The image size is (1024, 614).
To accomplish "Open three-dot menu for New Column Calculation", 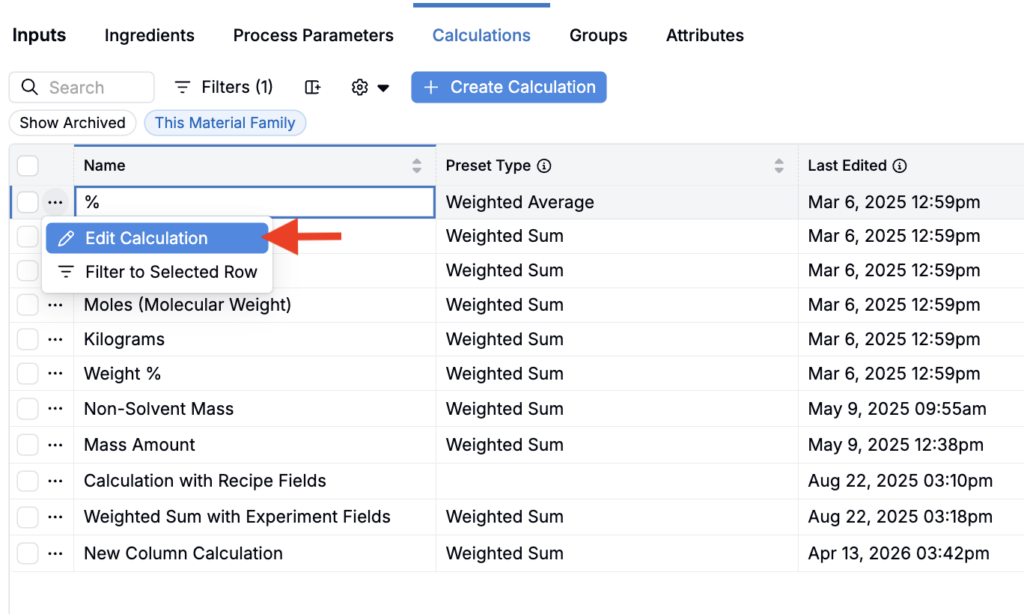I will [x=56, y=553].
